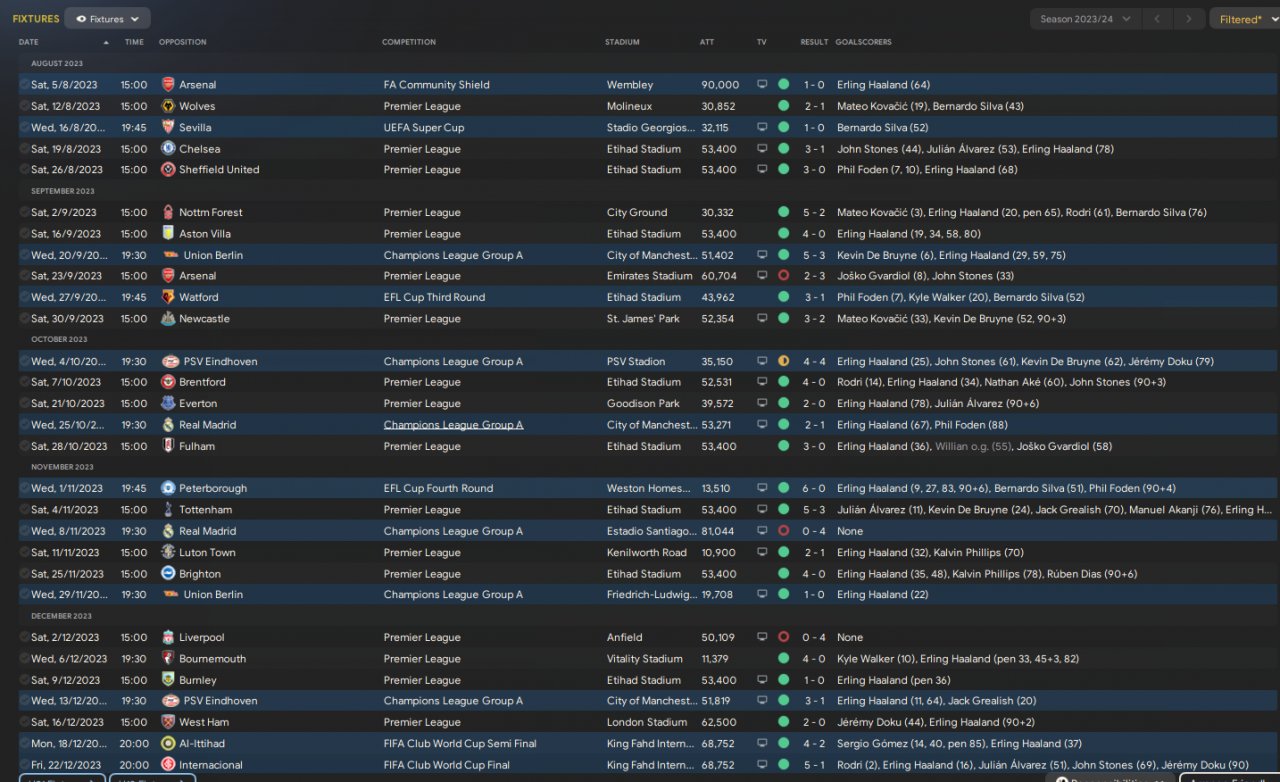This screenshot has width=1280, height=782.
Task: Click the Internacional club badge
Action: (168, 765)
